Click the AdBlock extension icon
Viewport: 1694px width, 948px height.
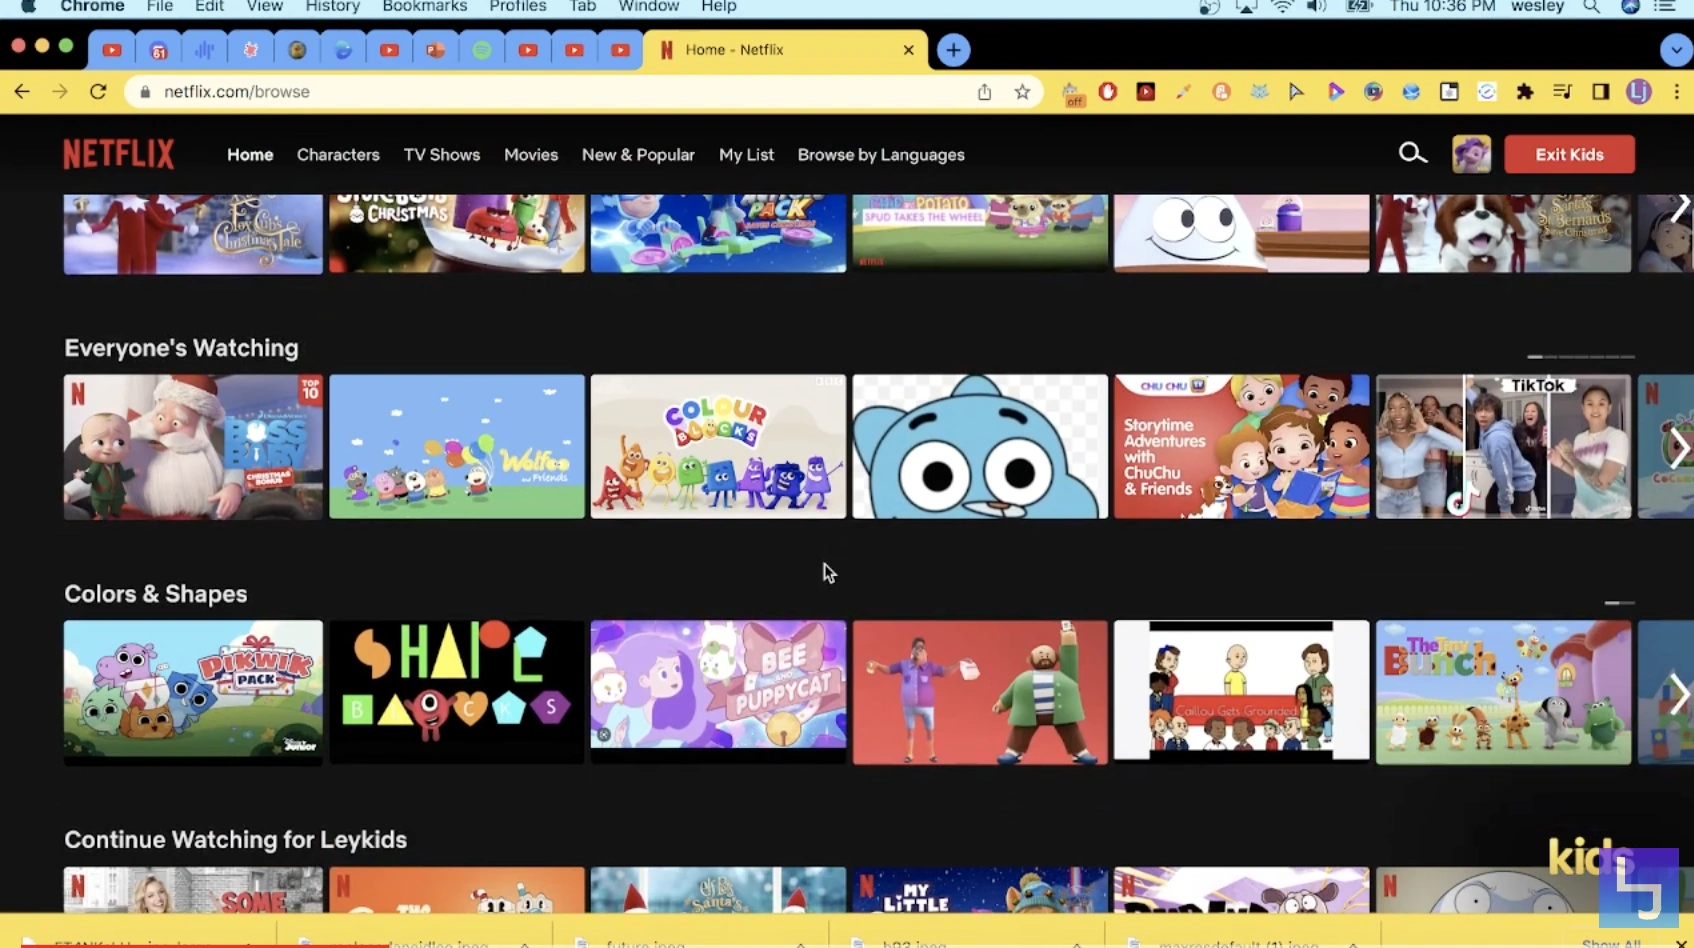click(1107, 91)
